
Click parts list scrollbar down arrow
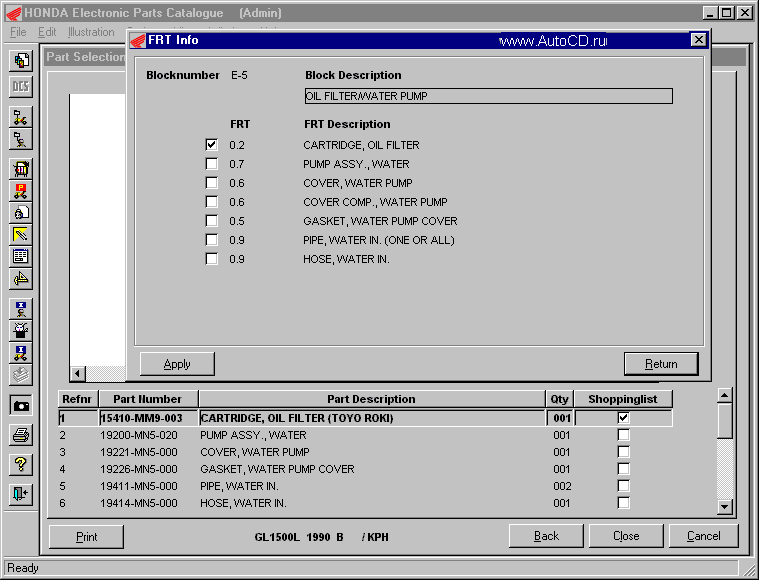725,506
